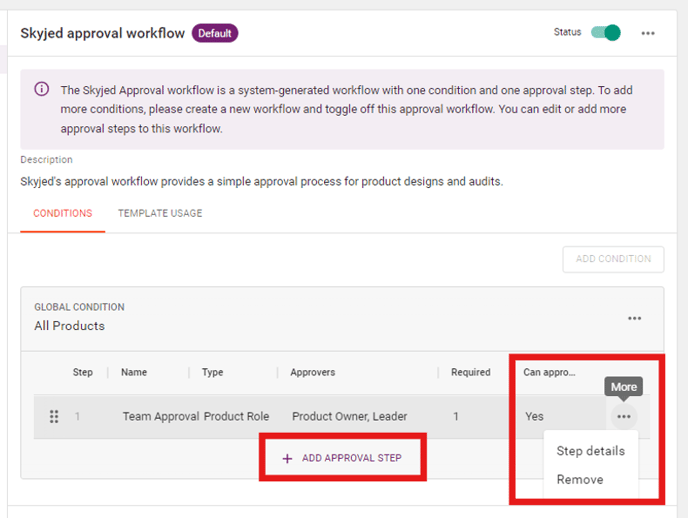Click the Type column header
Viewport: 688px width, 518px height.
pyautogui.click(x=212, y=372)
